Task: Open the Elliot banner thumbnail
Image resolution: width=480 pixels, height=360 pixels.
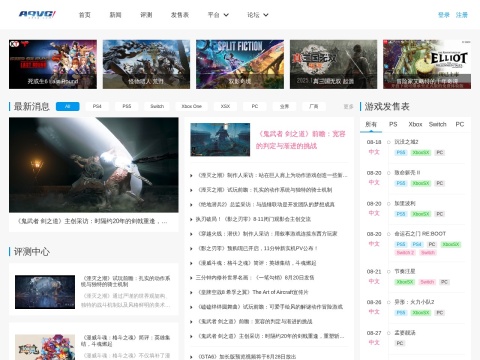Action: (427, 64)
